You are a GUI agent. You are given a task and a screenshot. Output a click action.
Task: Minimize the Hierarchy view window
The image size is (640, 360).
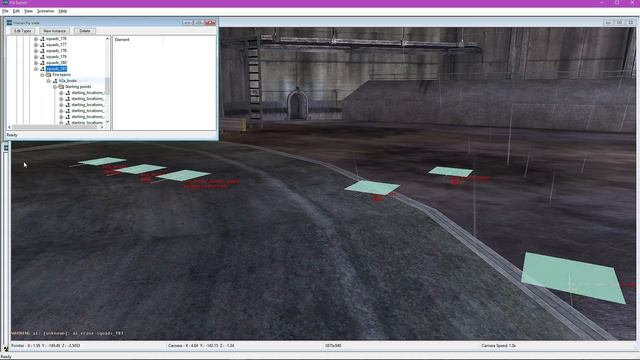pos(187,22)
